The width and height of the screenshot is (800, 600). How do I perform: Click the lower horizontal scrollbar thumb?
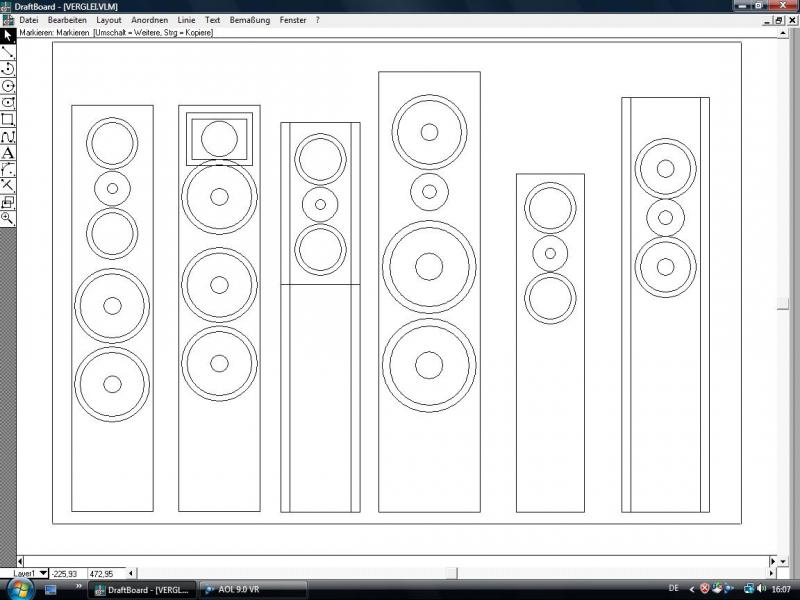coord(451,573)
